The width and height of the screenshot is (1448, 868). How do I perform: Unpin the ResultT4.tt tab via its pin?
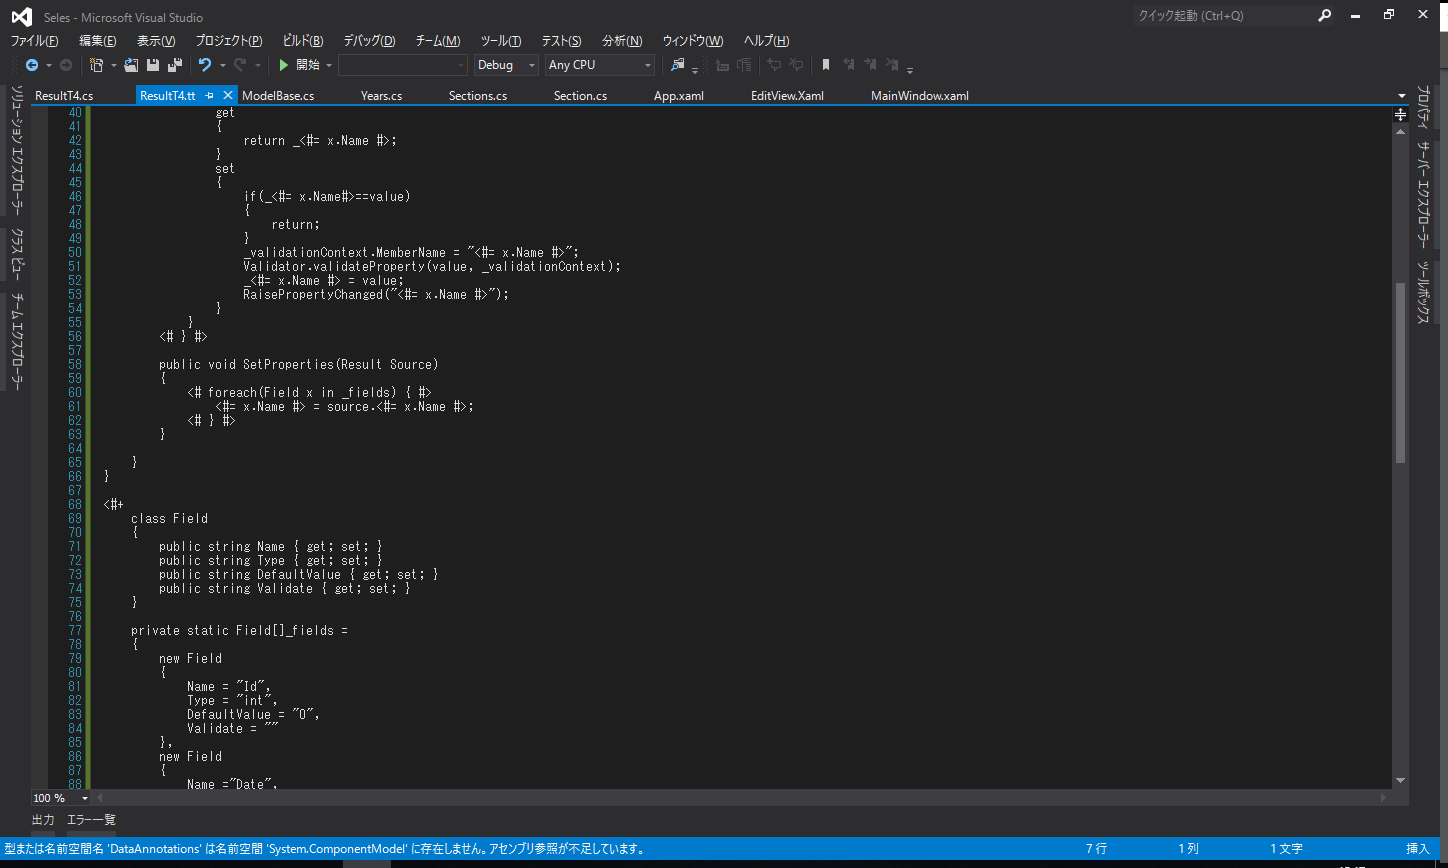pos(210,95)
